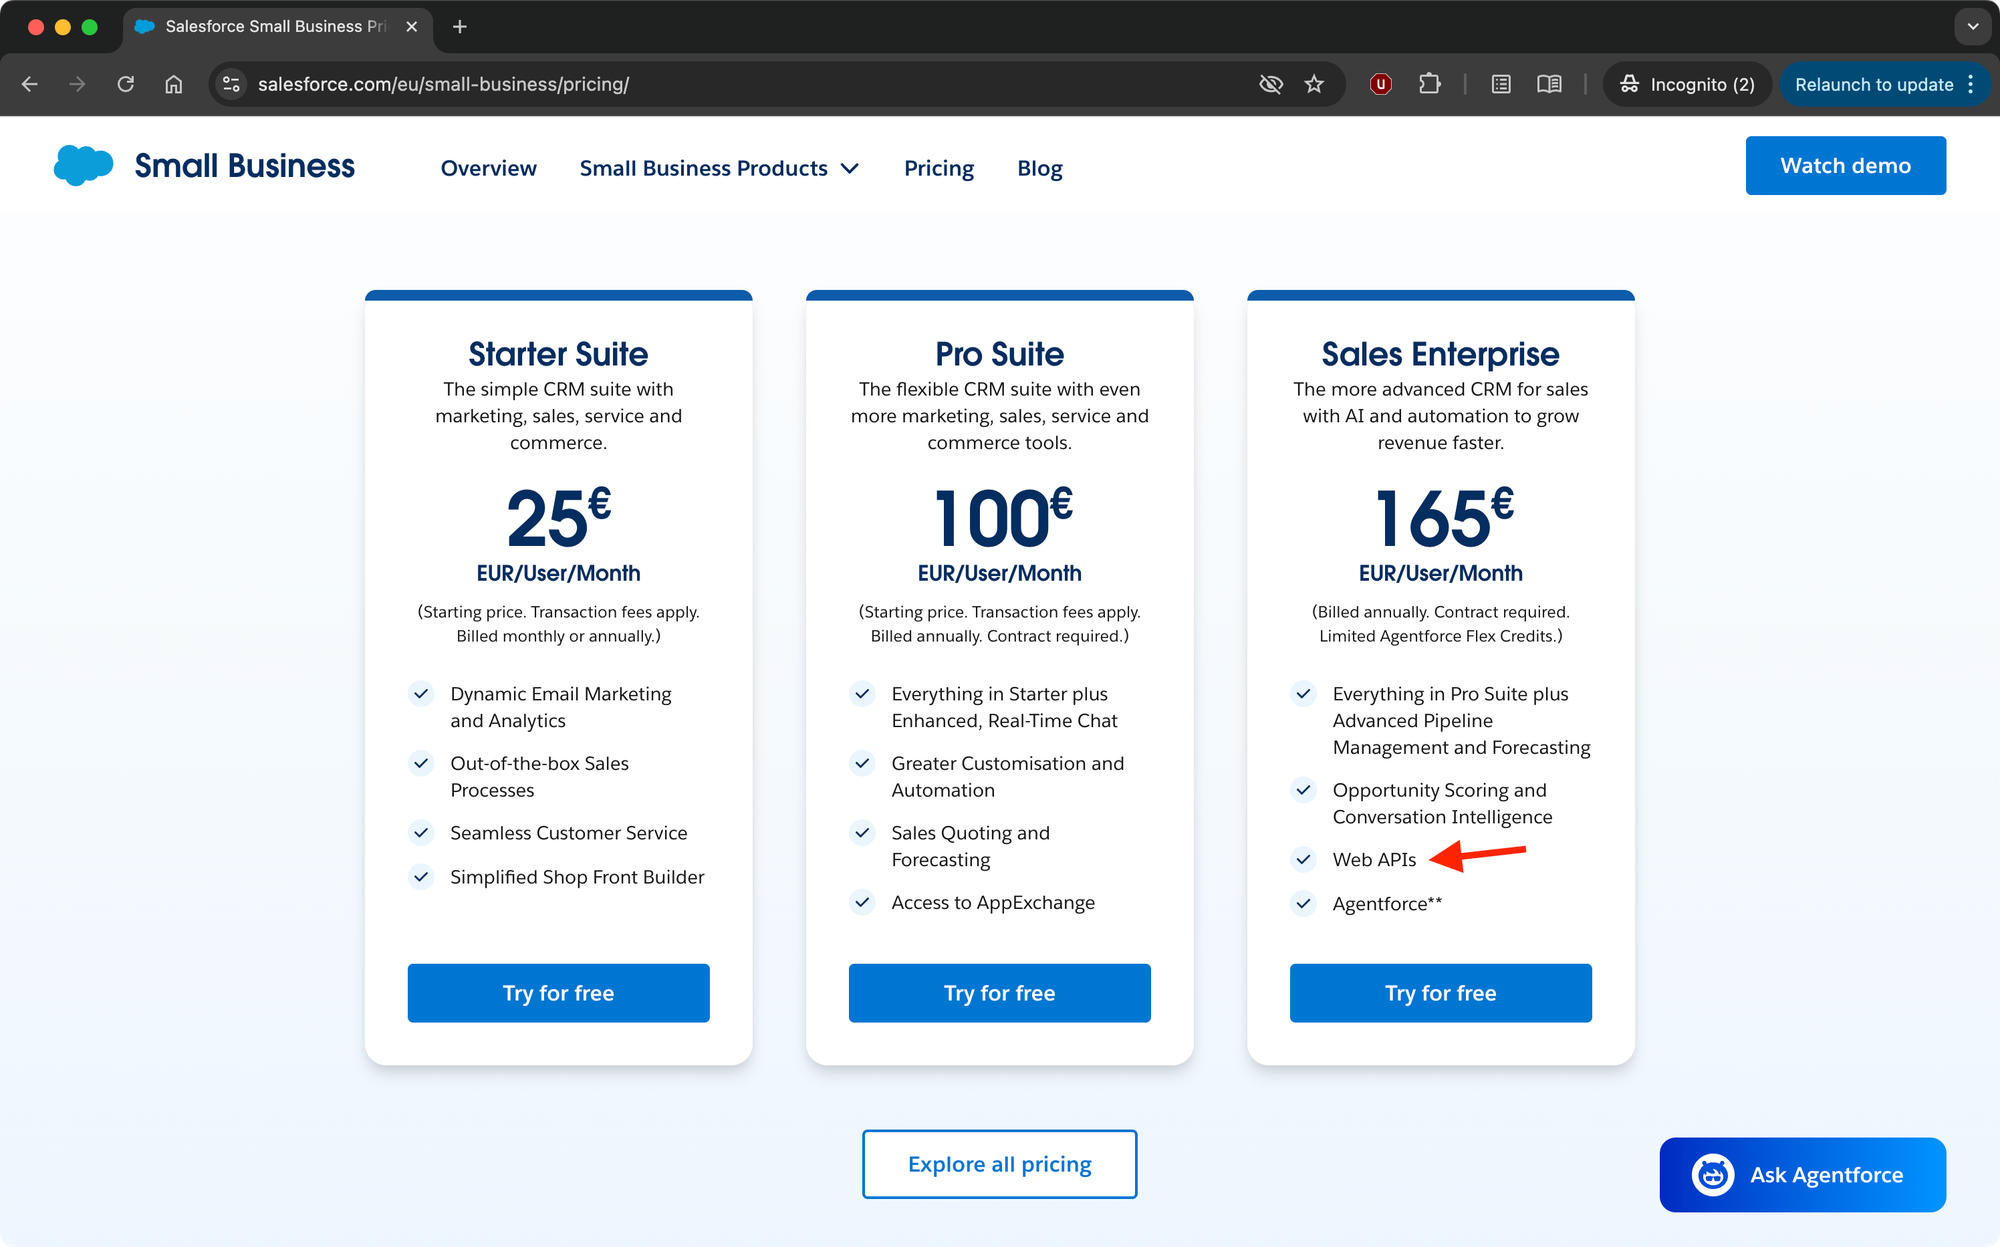The height and width of the screenshot is (1247, 2000).
Task: Toggle reading mode book icon
Action: (x=1549, y=84)
